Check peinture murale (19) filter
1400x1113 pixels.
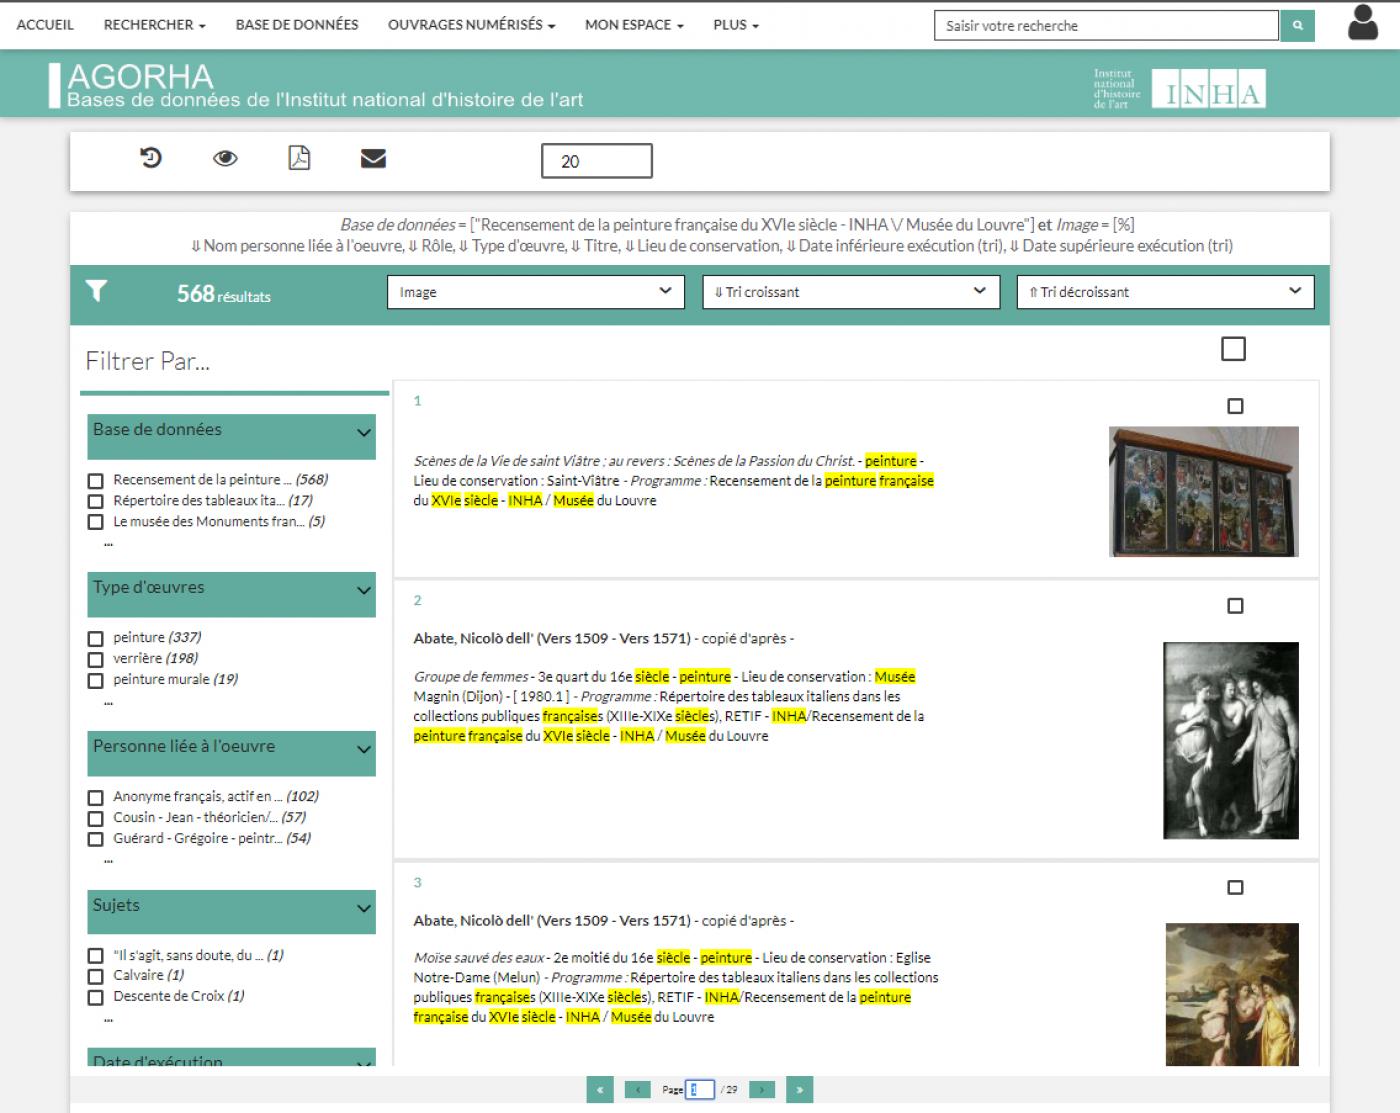96,681
